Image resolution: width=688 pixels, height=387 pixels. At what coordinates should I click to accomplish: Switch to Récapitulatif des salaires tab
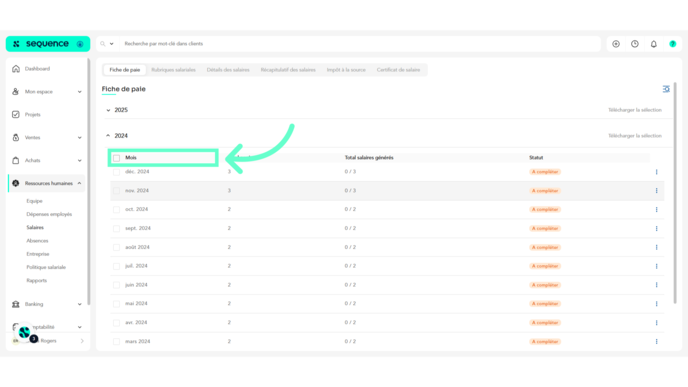pos(288,70)
